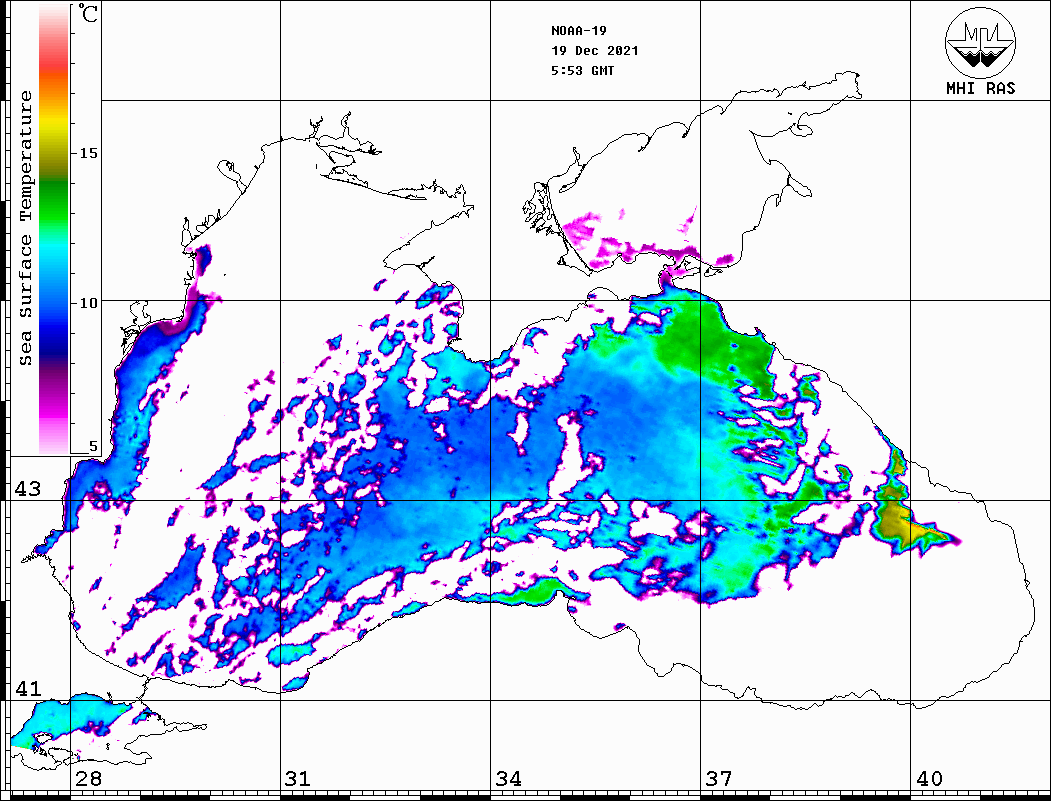Click the longitude label 37
Image resolution: width=1051 pixels, height=801 pixels.
(719, 779)
